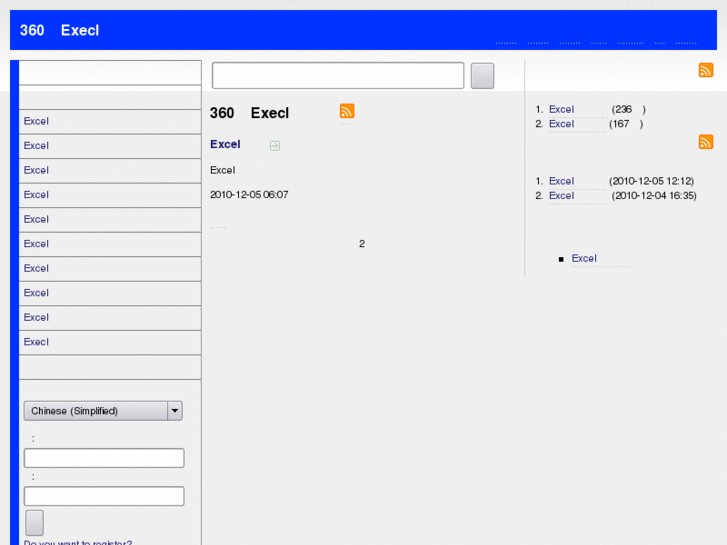Click RSS feed icon beside the 360 Execl heading
Viewport: 727px width, 545px height.
click(x=347, y=111)
